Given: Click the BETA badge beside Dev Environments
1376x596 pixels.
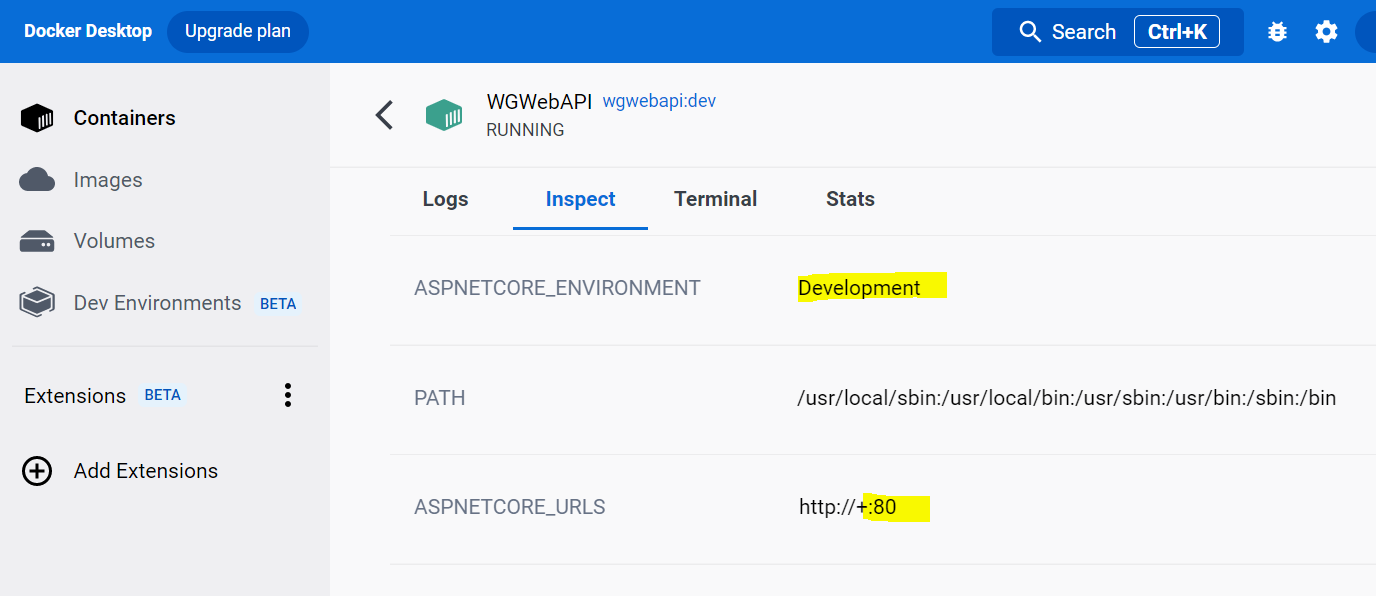Looking at the screenshot, I should [278, 304].
